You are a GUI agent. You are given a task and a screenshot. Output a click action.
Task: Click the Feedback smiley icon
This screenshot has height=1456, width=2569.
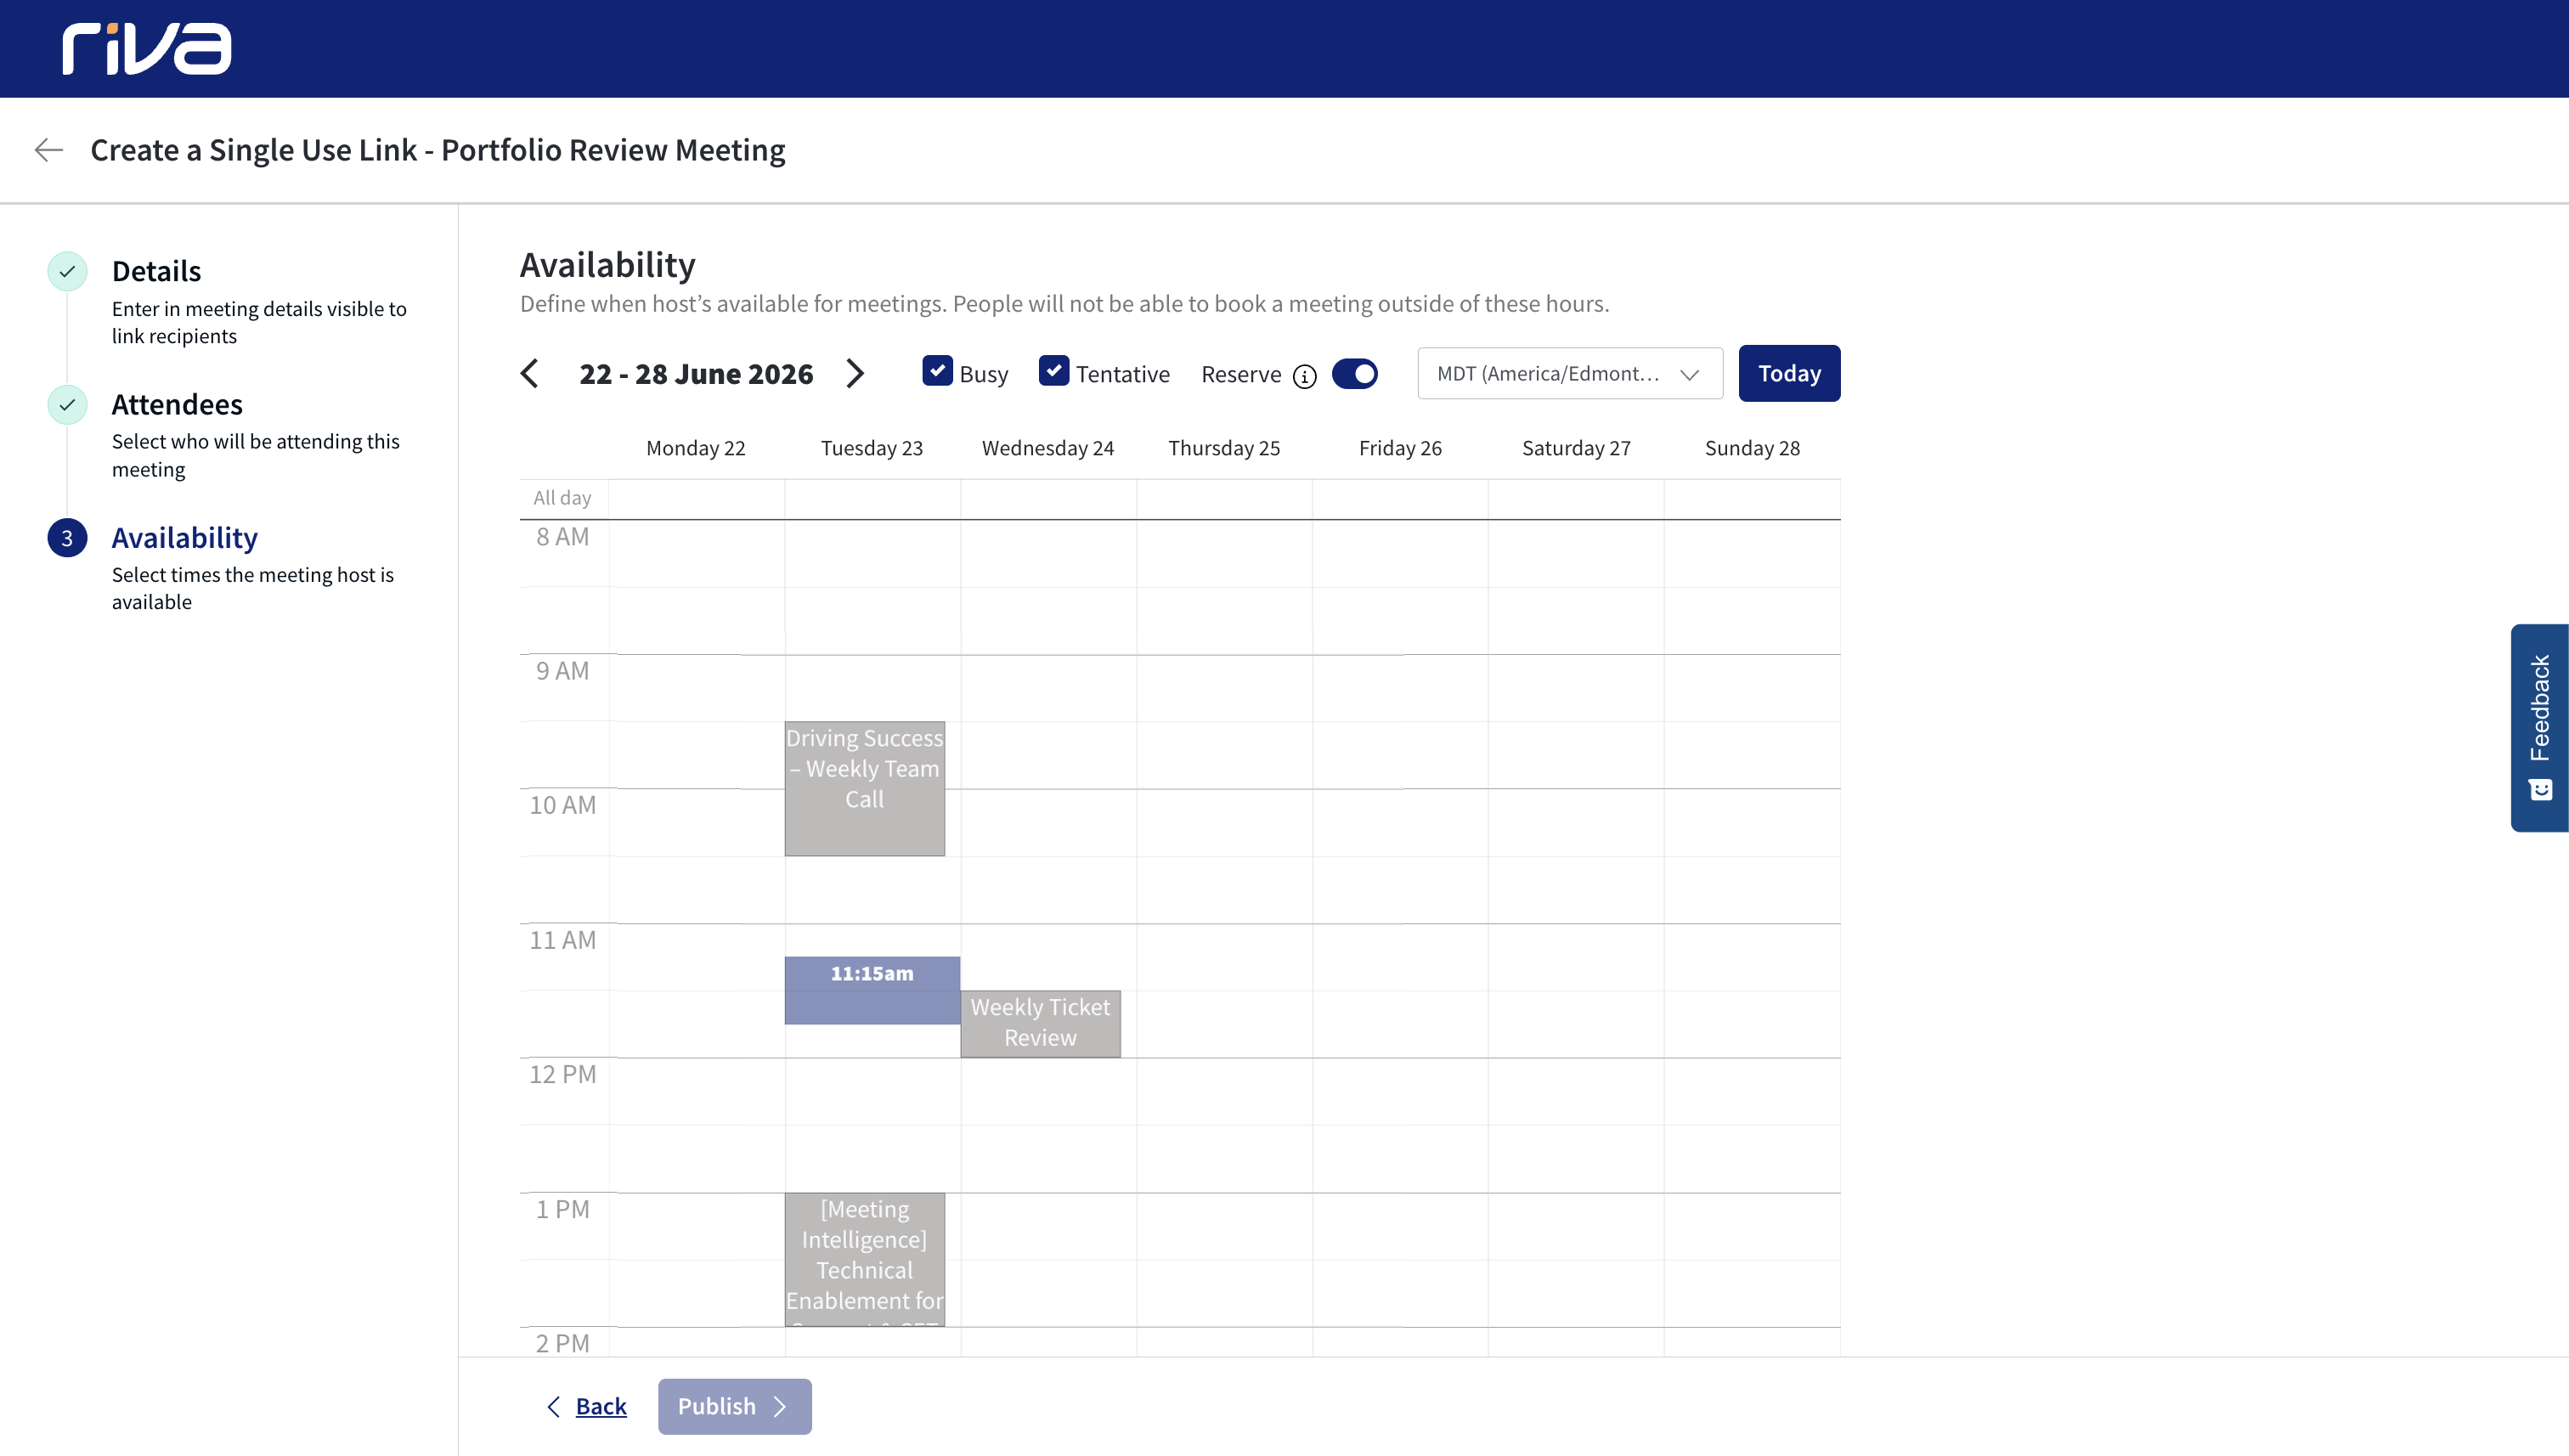(x=2540, y=790)
